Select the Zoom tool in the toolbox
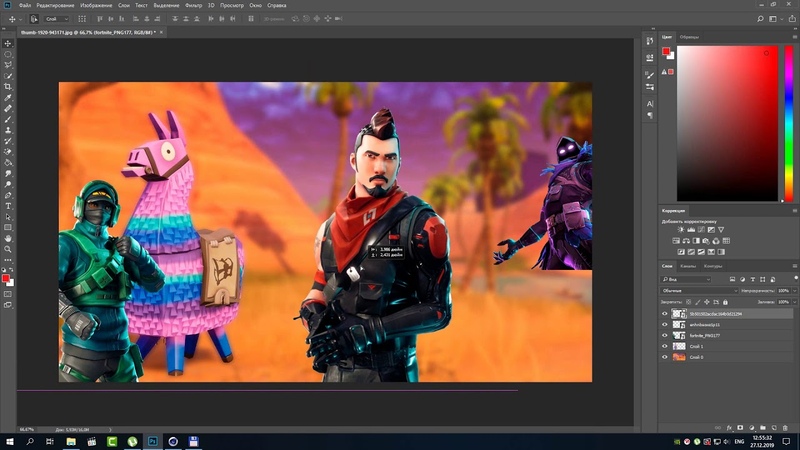The width and height of the screenshot is (800, 450). [8, 249]
